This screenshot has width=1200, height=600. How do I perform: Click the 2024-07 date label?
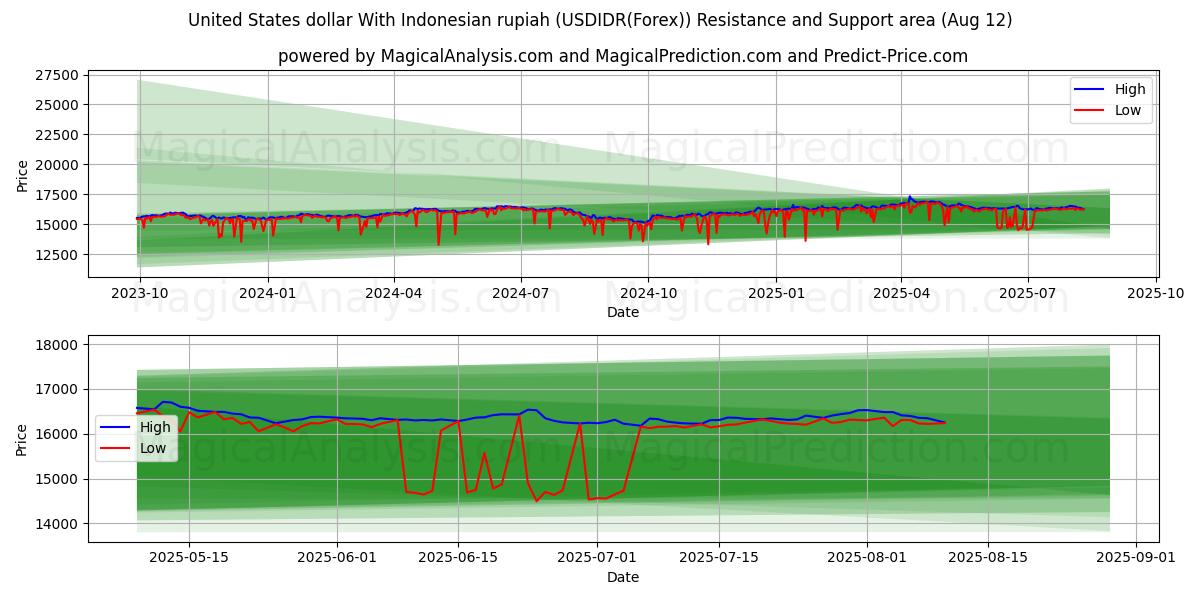(x=520, y=294)
